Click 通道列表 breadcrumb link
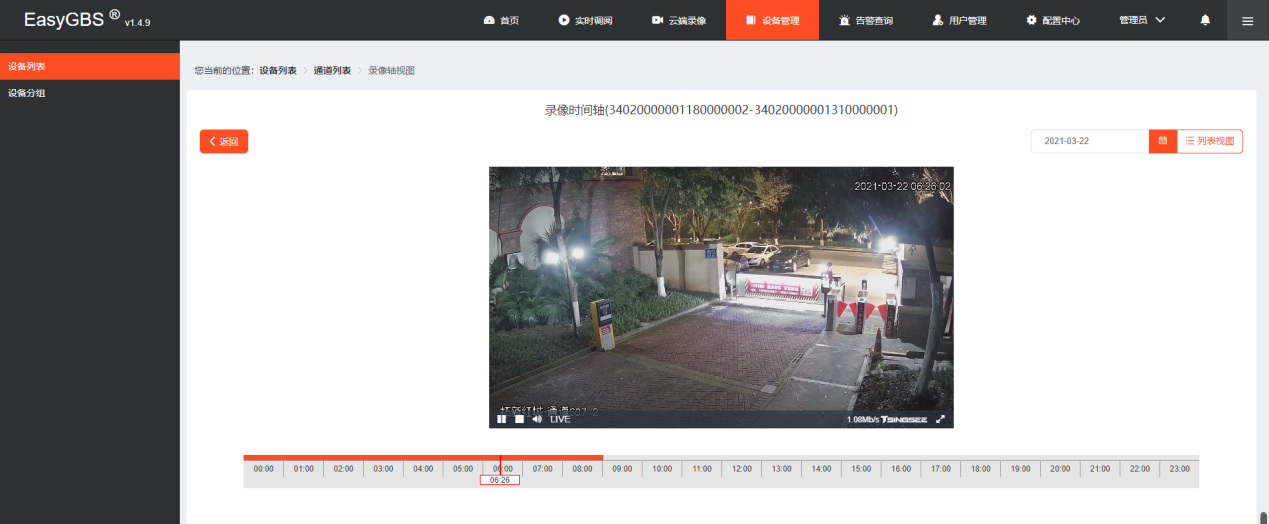The height and width of the screenshot is (524, 1269). (332, 70)
